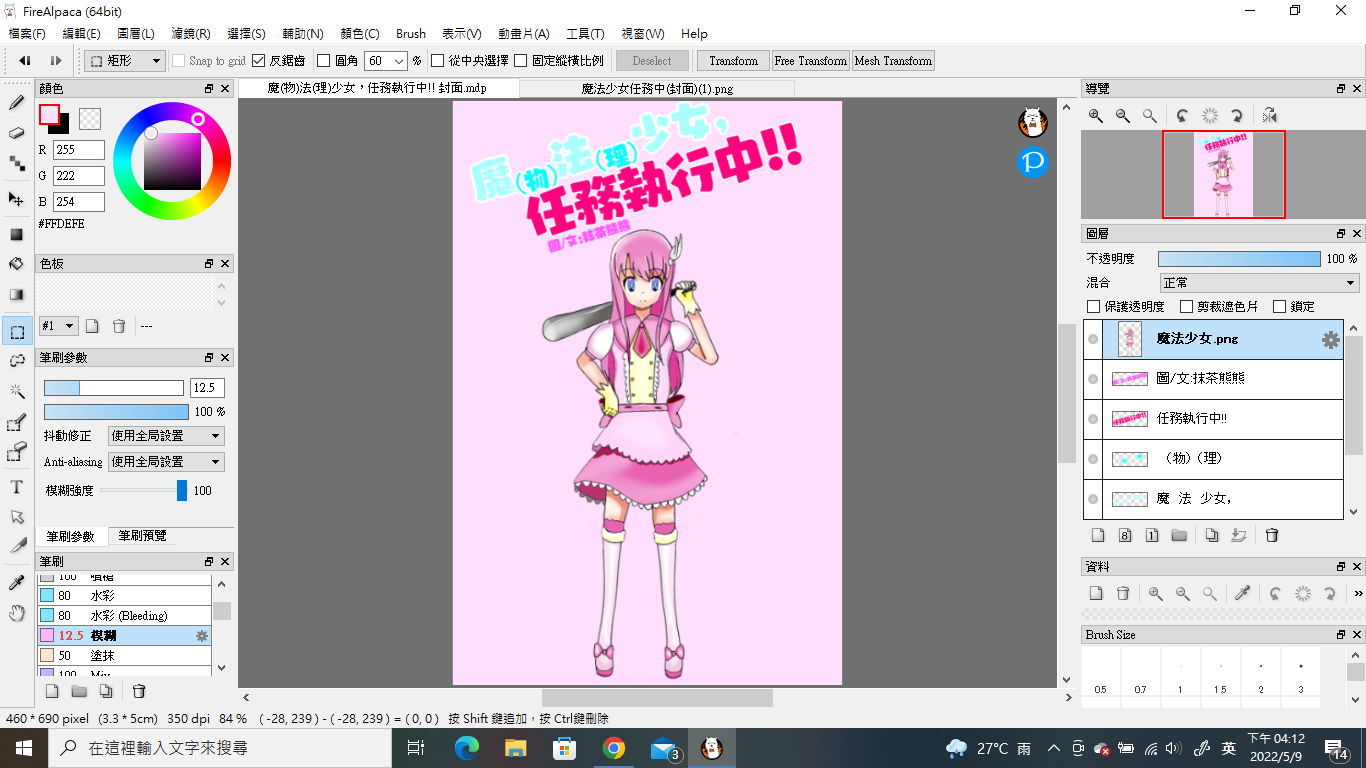Open gear settings for 模糊 brush
1366x768 pixels.
pos(202,635)
